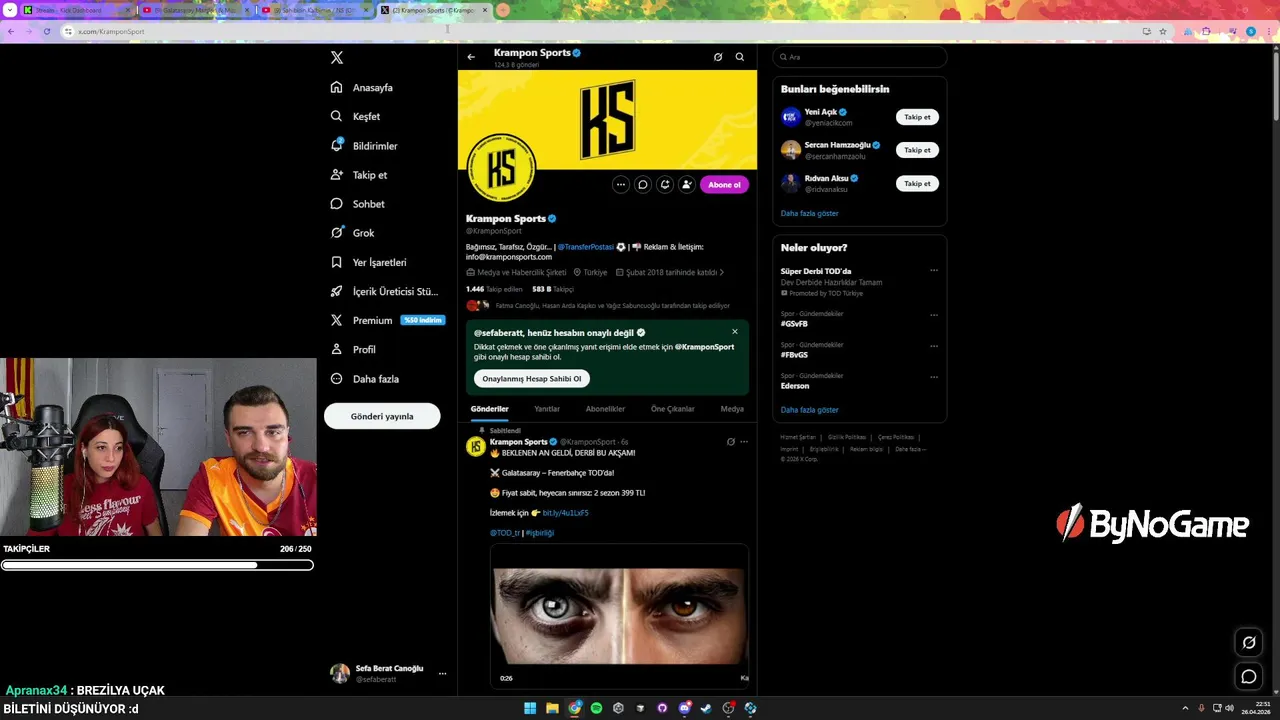Screen dimensions: 1280x720
Task: Switch to the Yanıtlar tab
Action: coord(547,409)
